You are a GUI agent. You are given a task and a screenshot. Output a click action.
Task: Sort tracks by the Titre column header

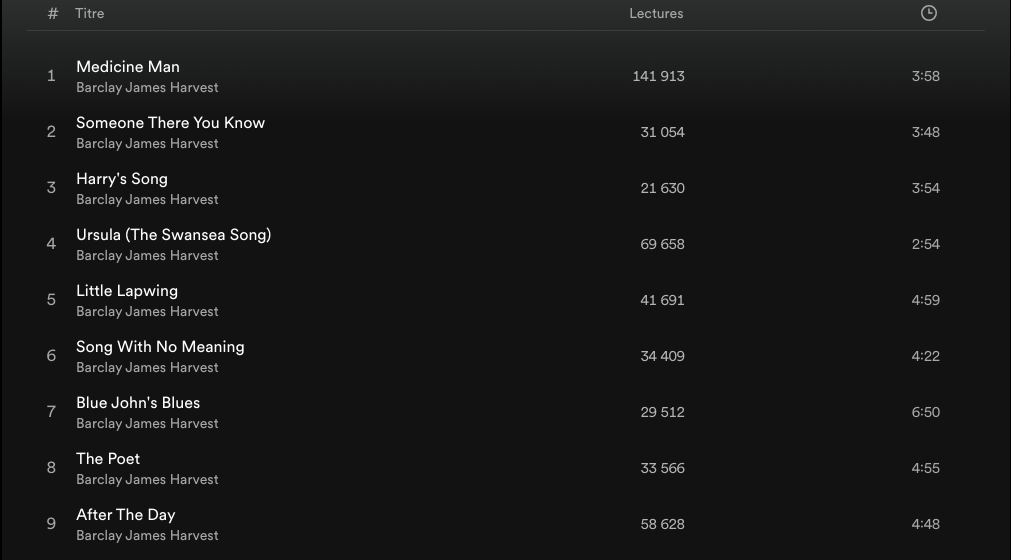tap(89, 13)
